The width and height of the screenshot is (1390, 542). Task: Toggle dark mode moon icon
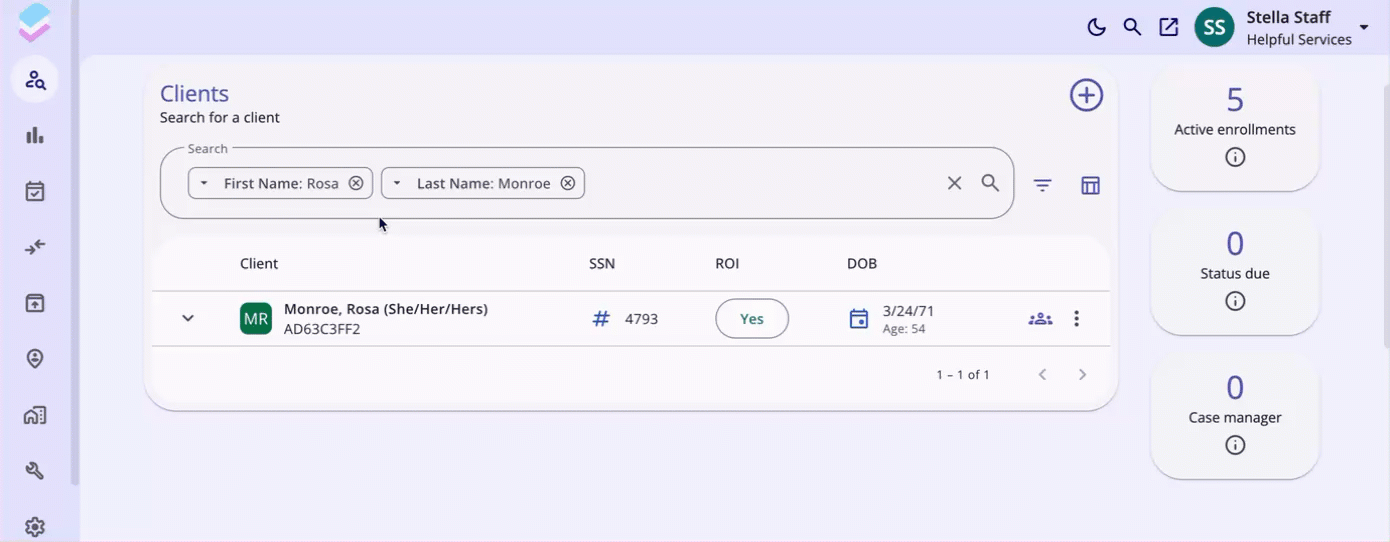pyautogui.click(x=1096, y=27)
